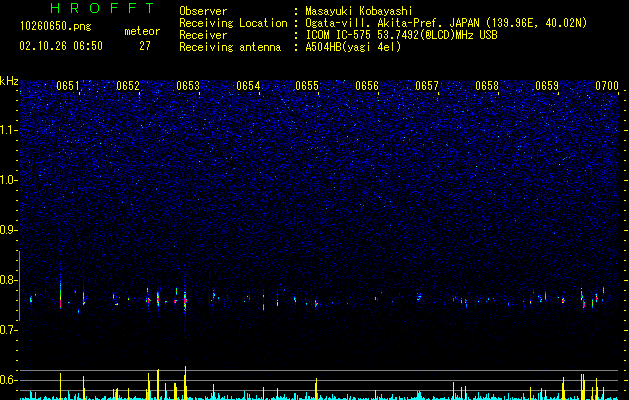629x400 pixels.
Task: Click the 0651 time marker
Action: pos(68,86)
